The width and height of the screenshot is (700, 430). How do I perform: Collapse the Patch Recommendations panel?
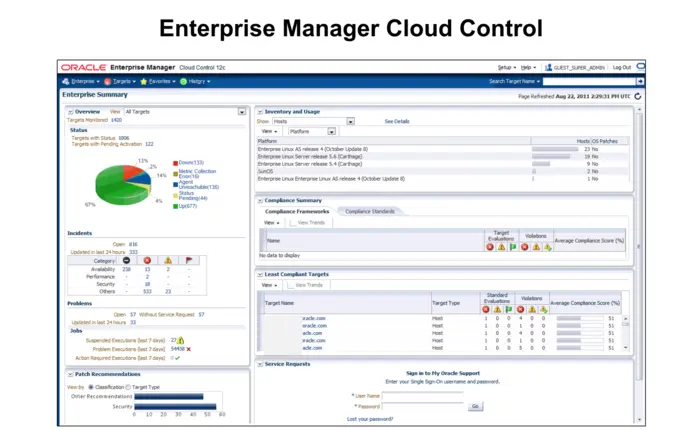[71, 374]
